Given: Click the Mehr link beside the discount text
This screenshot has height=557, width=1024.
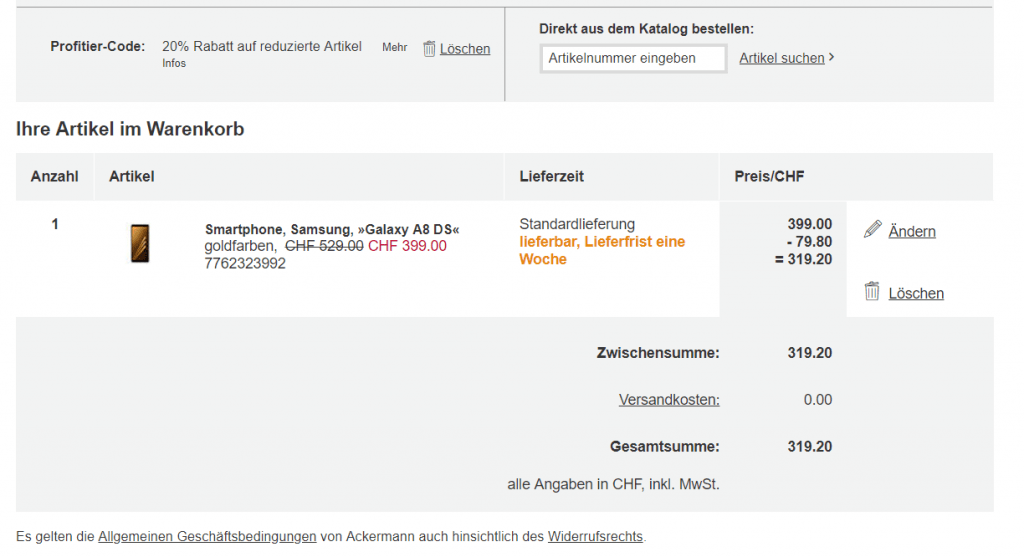Looking at the screenshot, I should [394, 47].
